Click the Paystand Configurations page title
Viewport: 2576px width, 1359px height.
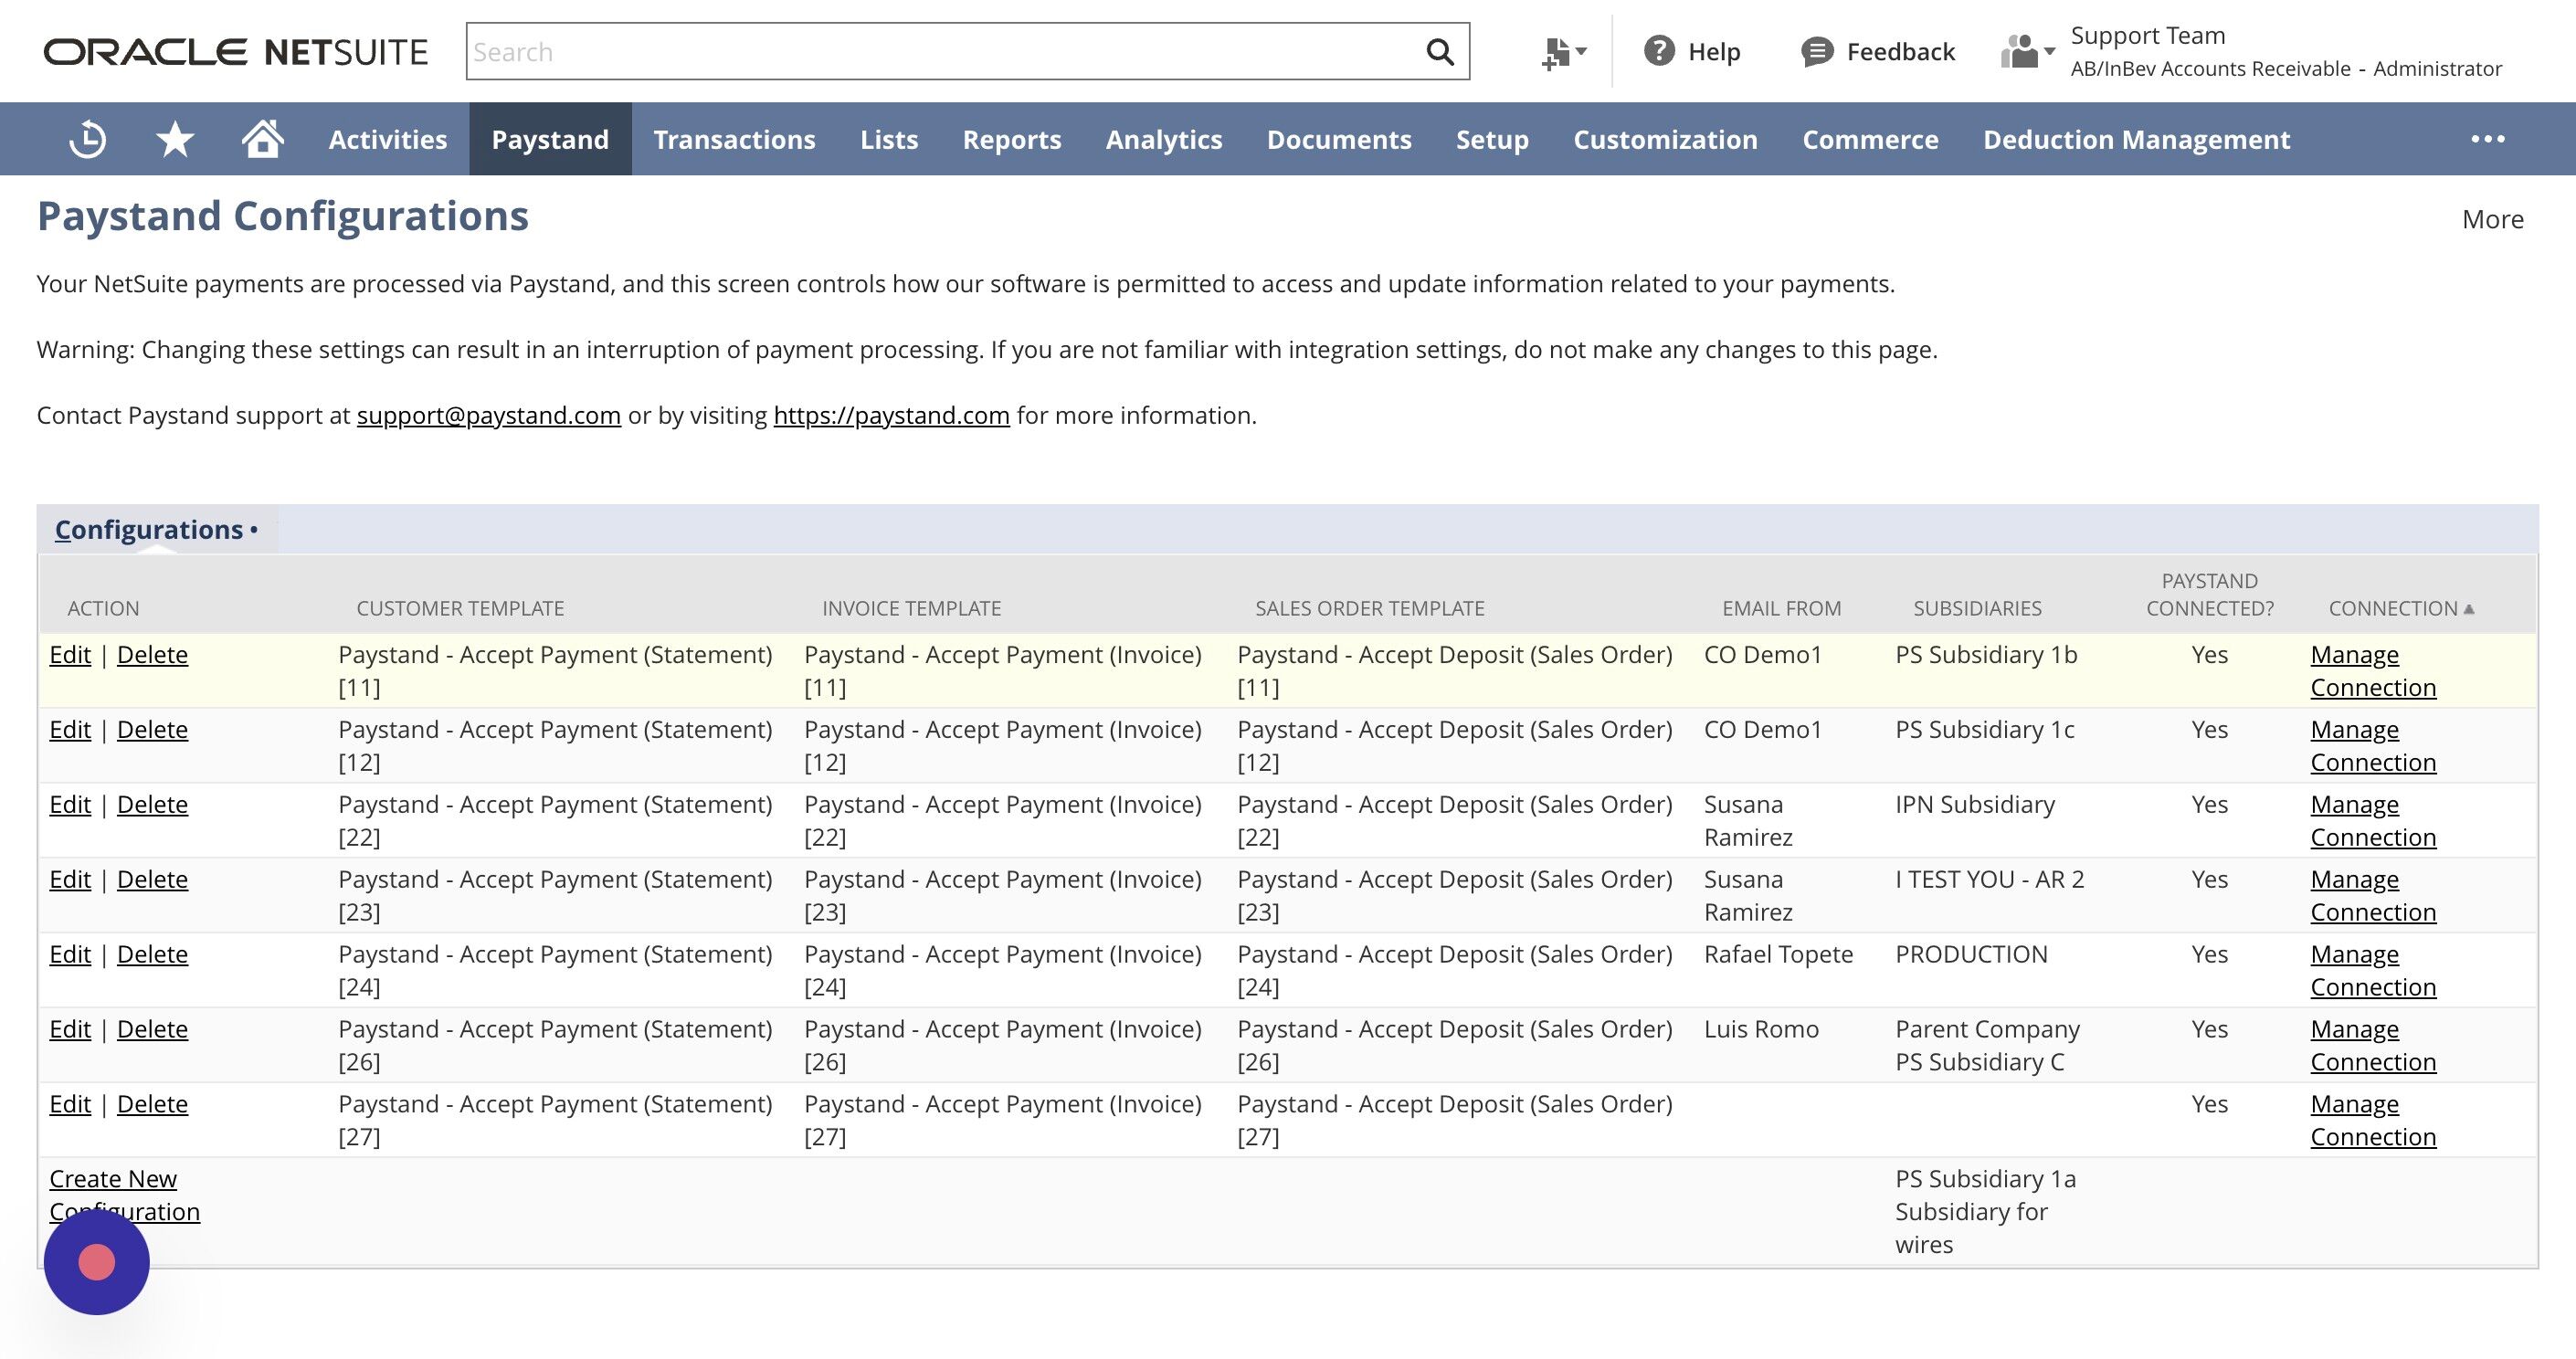[x=283, y=216]
